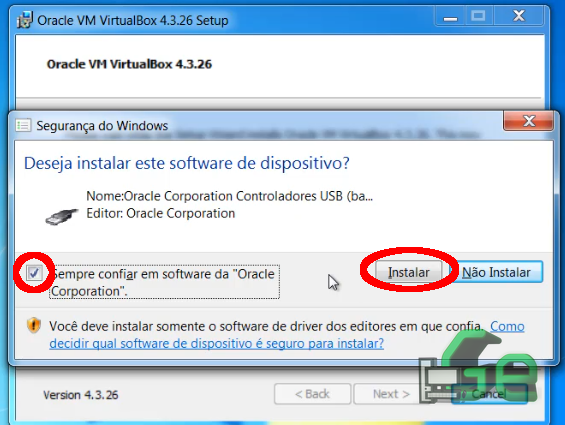Click the security shield warning icon
The image size is (565, 425).
click(x=34, y=326)
